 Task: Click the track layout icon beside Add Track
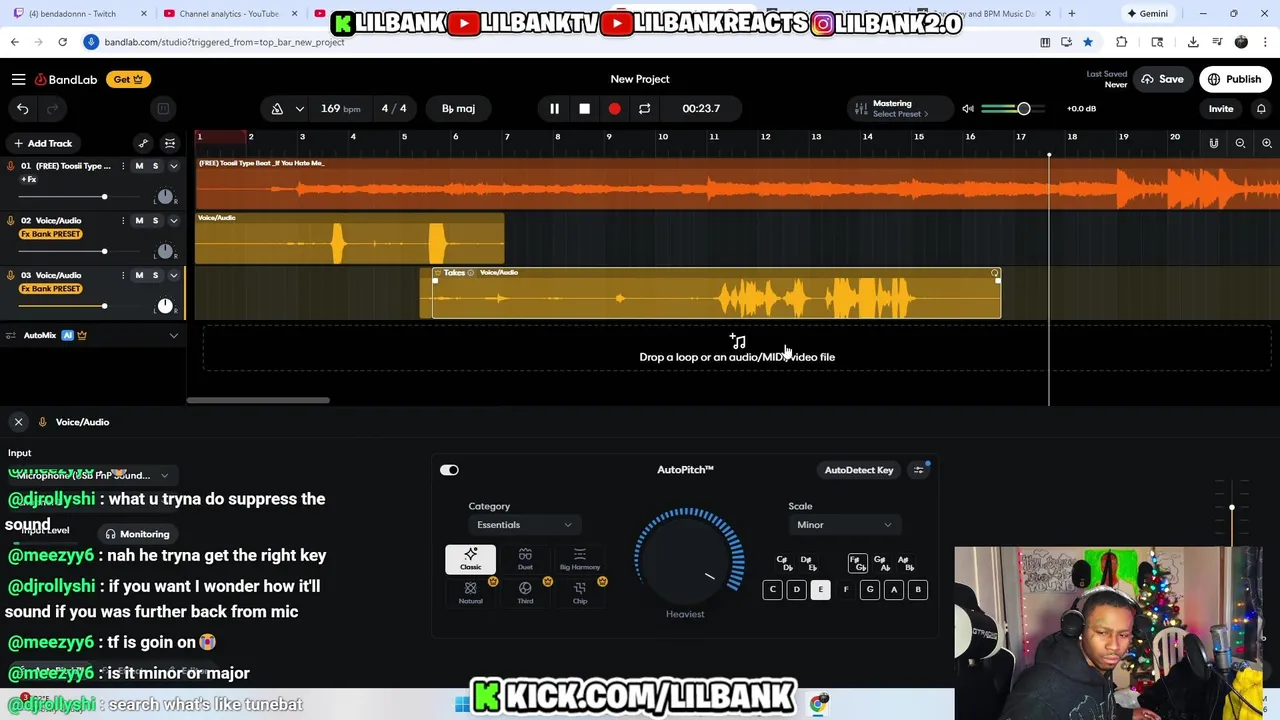170,143
